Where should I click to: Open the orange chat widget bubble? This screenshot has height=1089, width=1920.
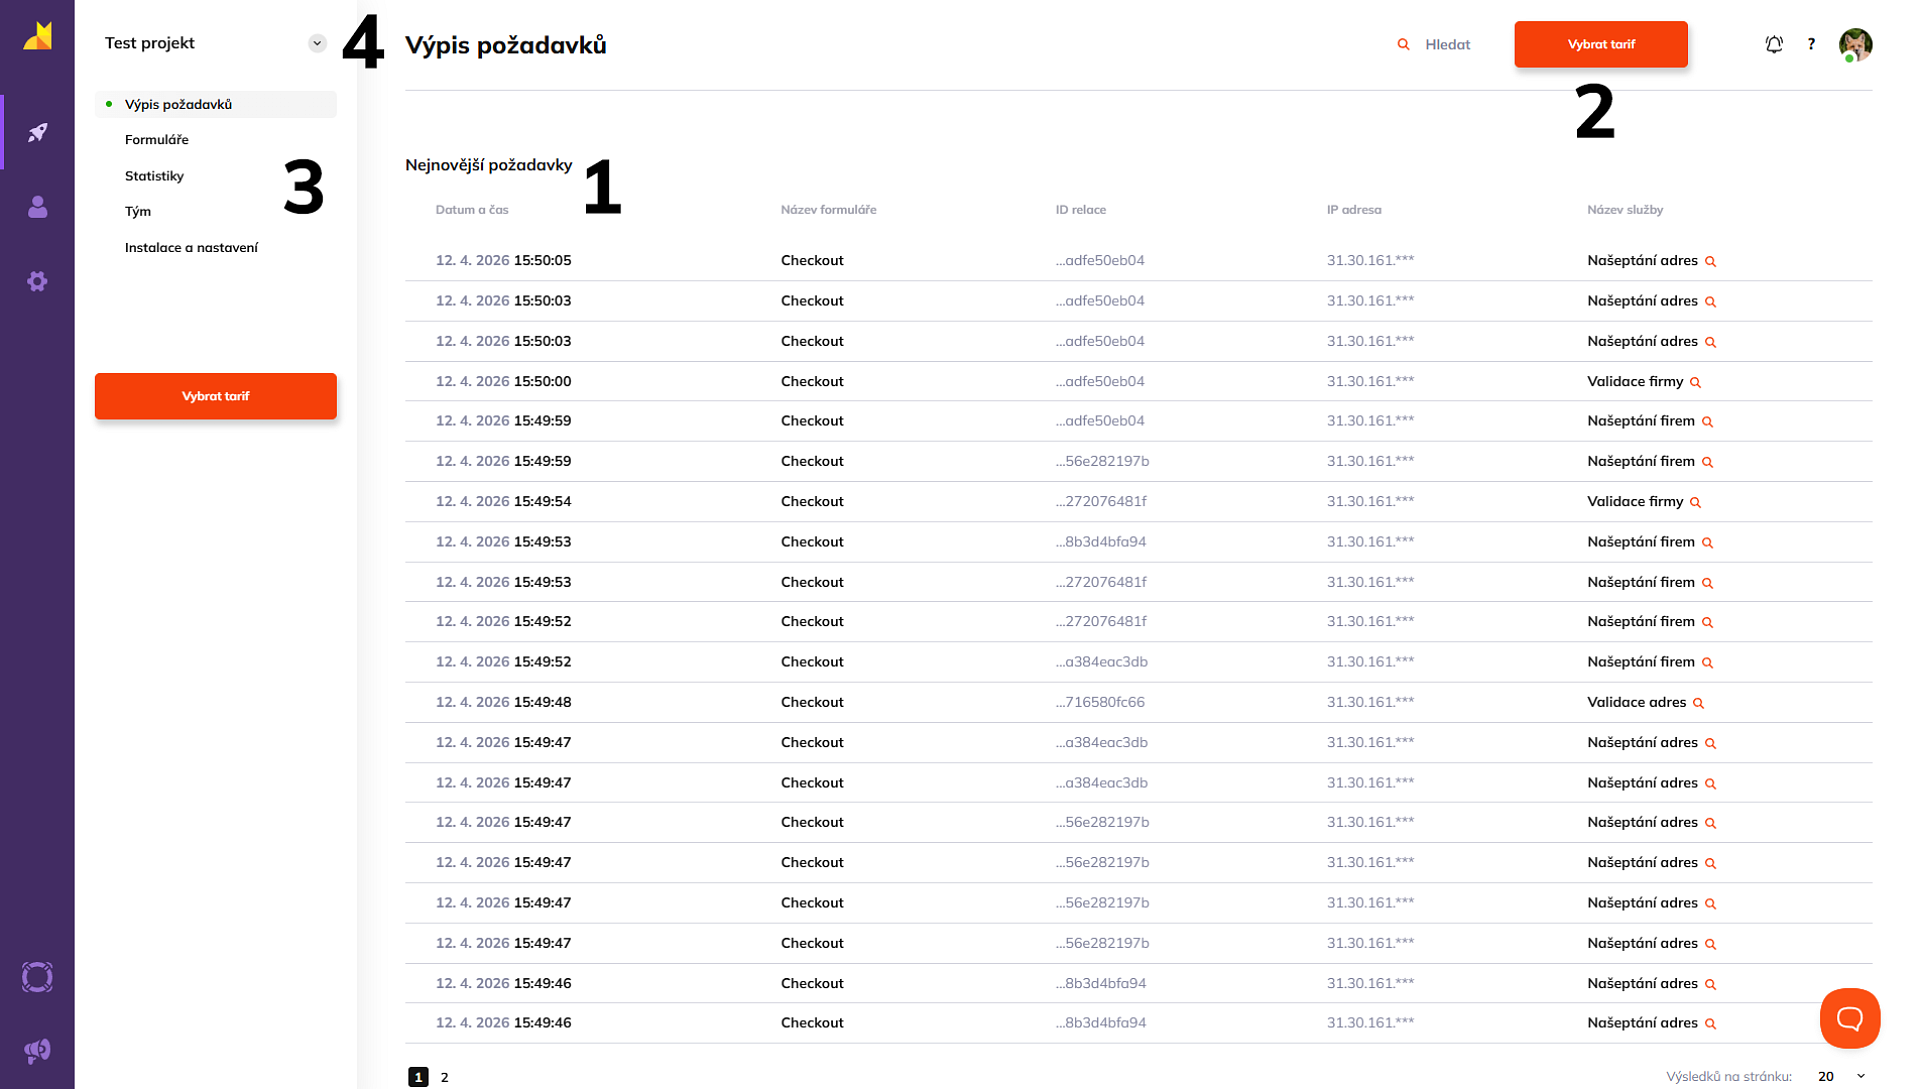[x=1849, y=1018]
